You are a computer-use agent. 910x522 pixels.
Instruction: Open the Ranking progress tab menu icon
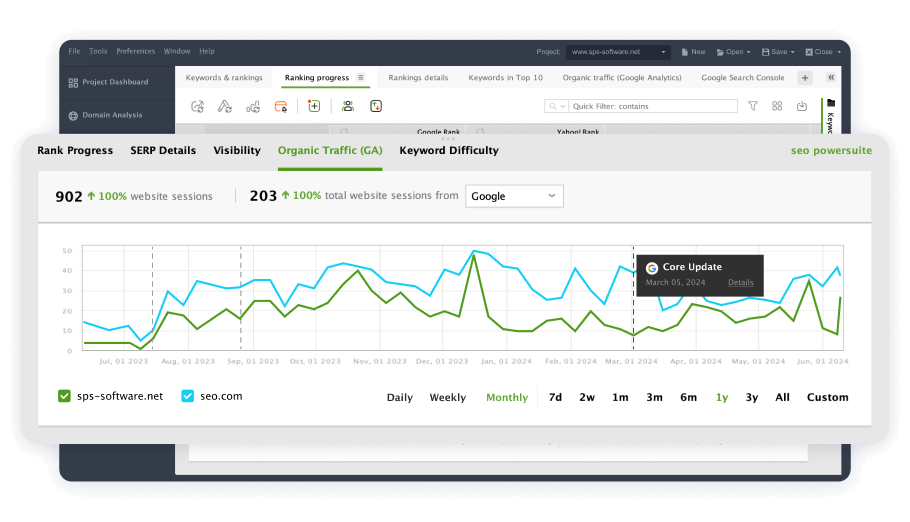[360, 77]
